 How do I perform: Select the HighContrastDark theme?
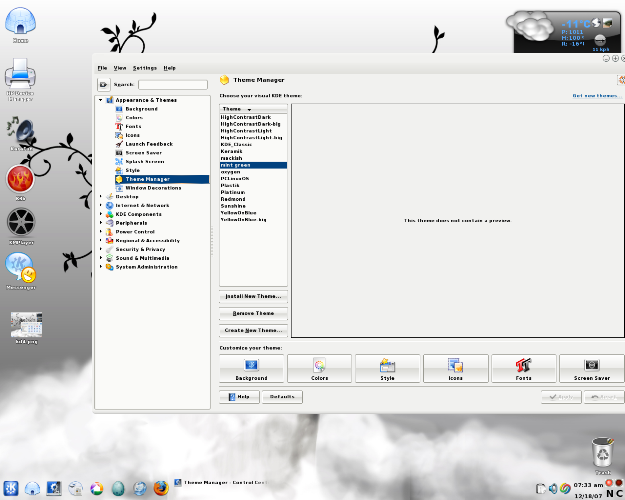click(253, 117)
